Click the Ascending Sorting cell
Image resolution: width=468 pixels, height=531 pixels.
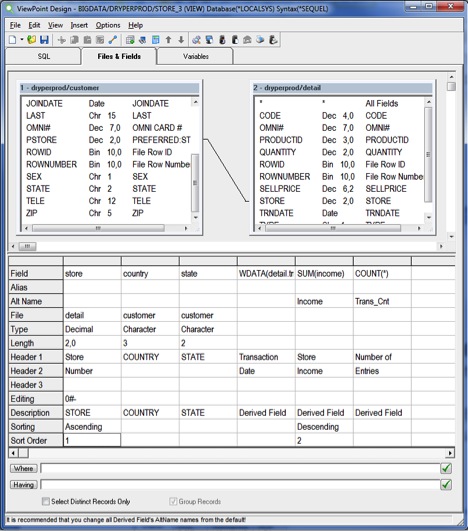(92, 427)
